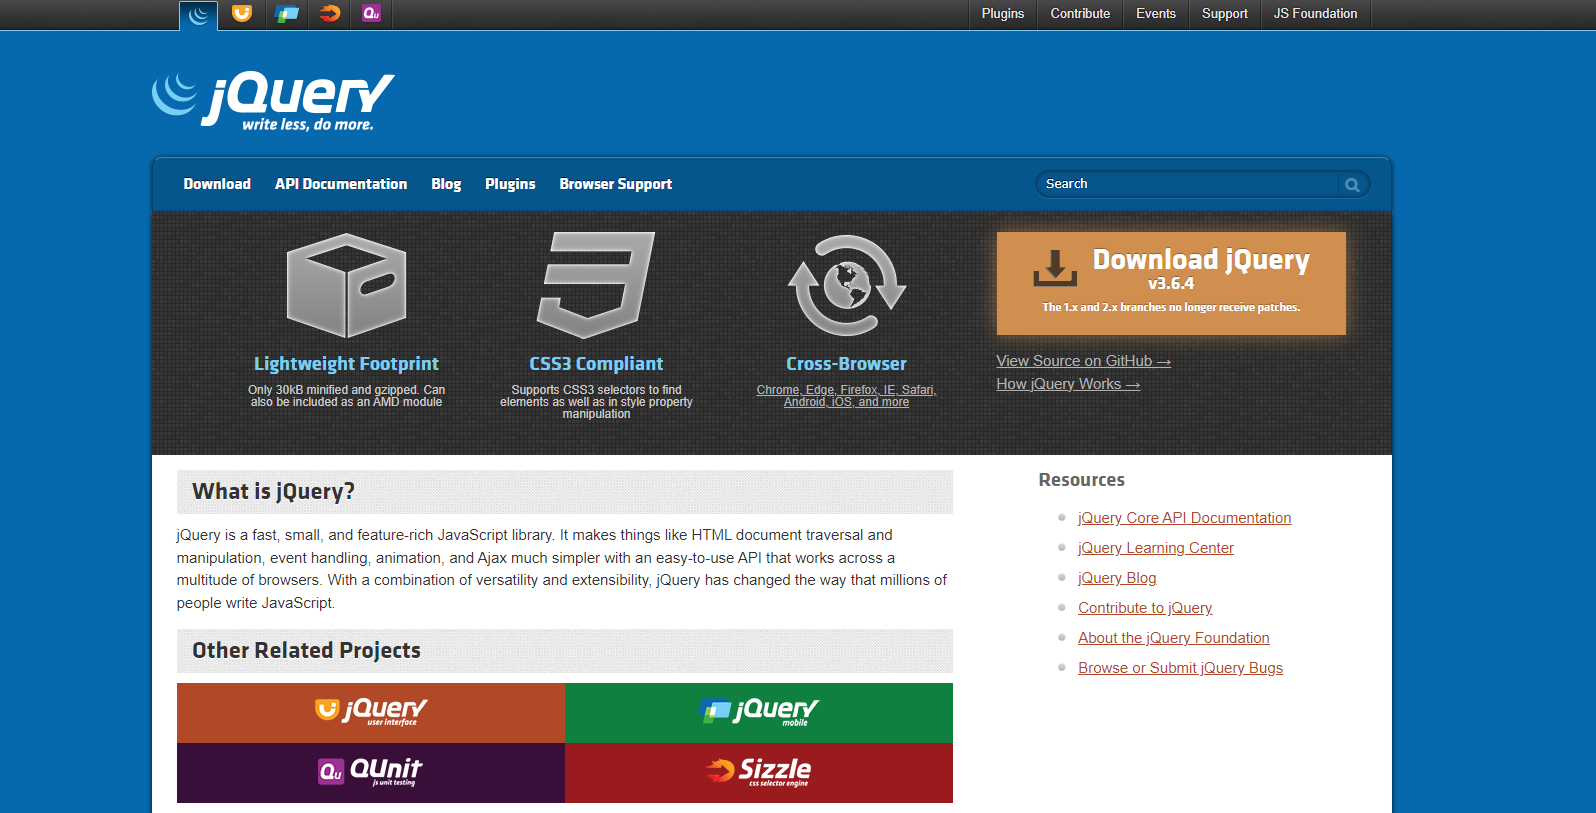Open the jQuery Blog resource link

click(x=1117, y=578)
